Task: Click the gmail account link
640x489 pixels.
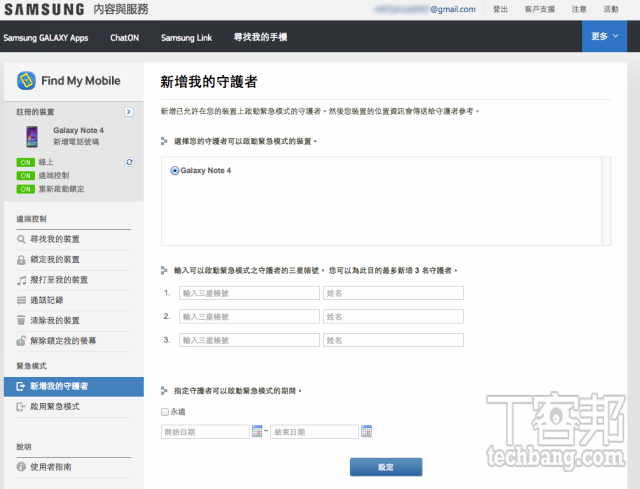Action: click(425, 9)
